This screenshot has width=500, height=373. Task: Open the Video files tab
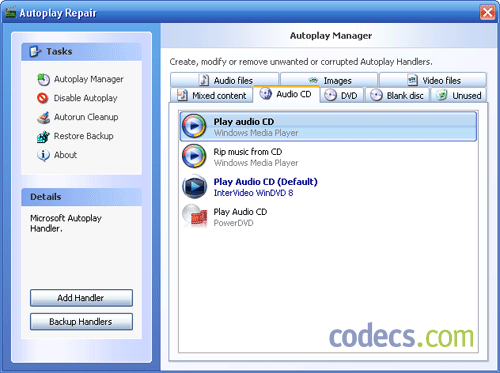click(433, 80)
